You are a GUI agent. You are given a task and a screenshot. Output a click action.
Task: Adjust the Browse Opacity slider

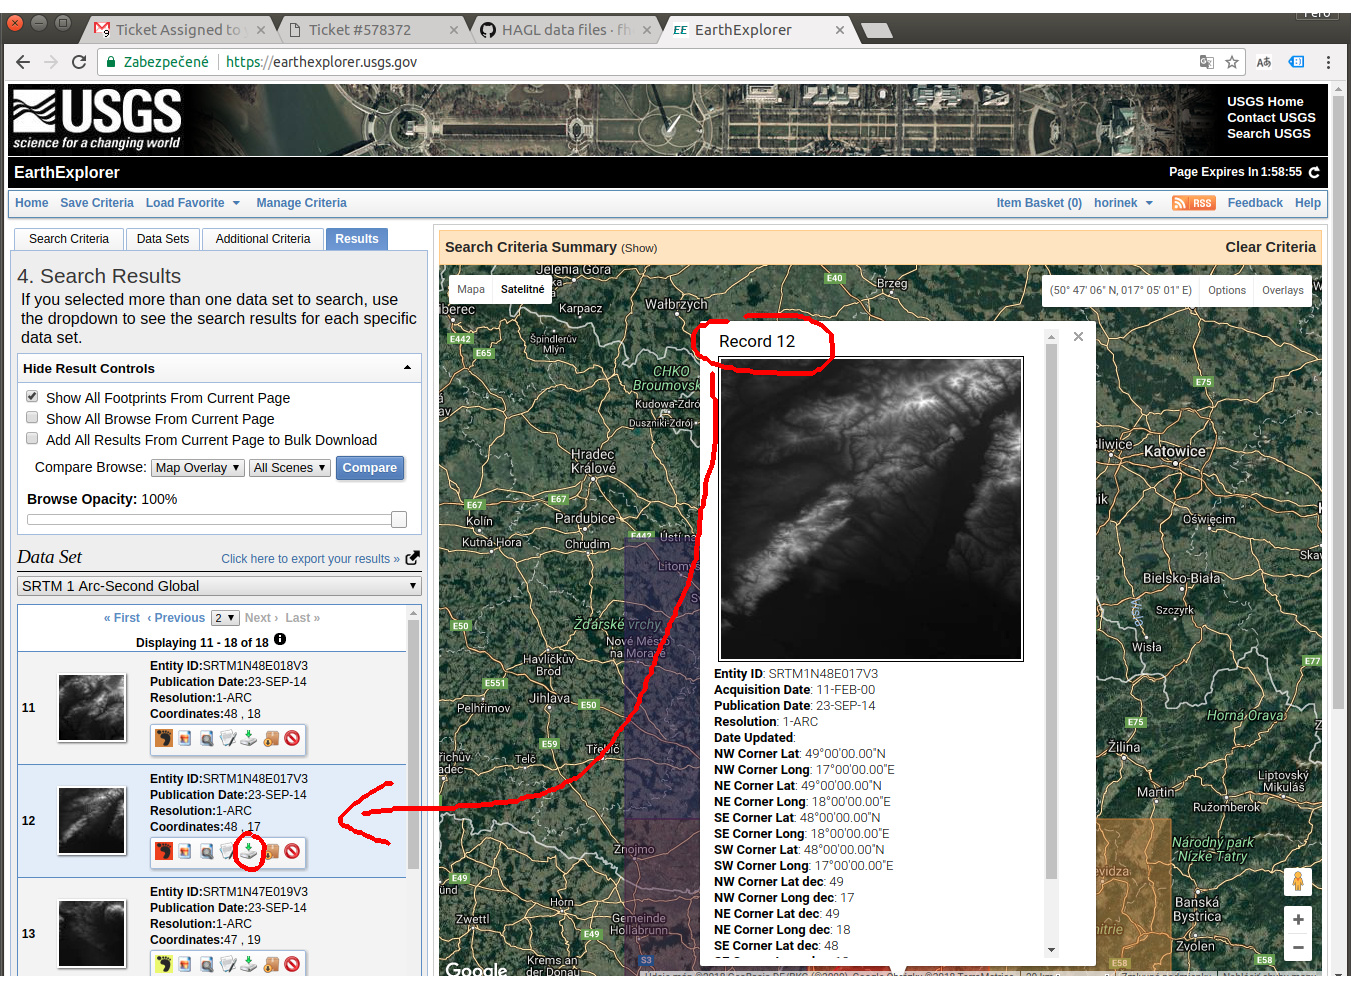[x=399, y=519]
